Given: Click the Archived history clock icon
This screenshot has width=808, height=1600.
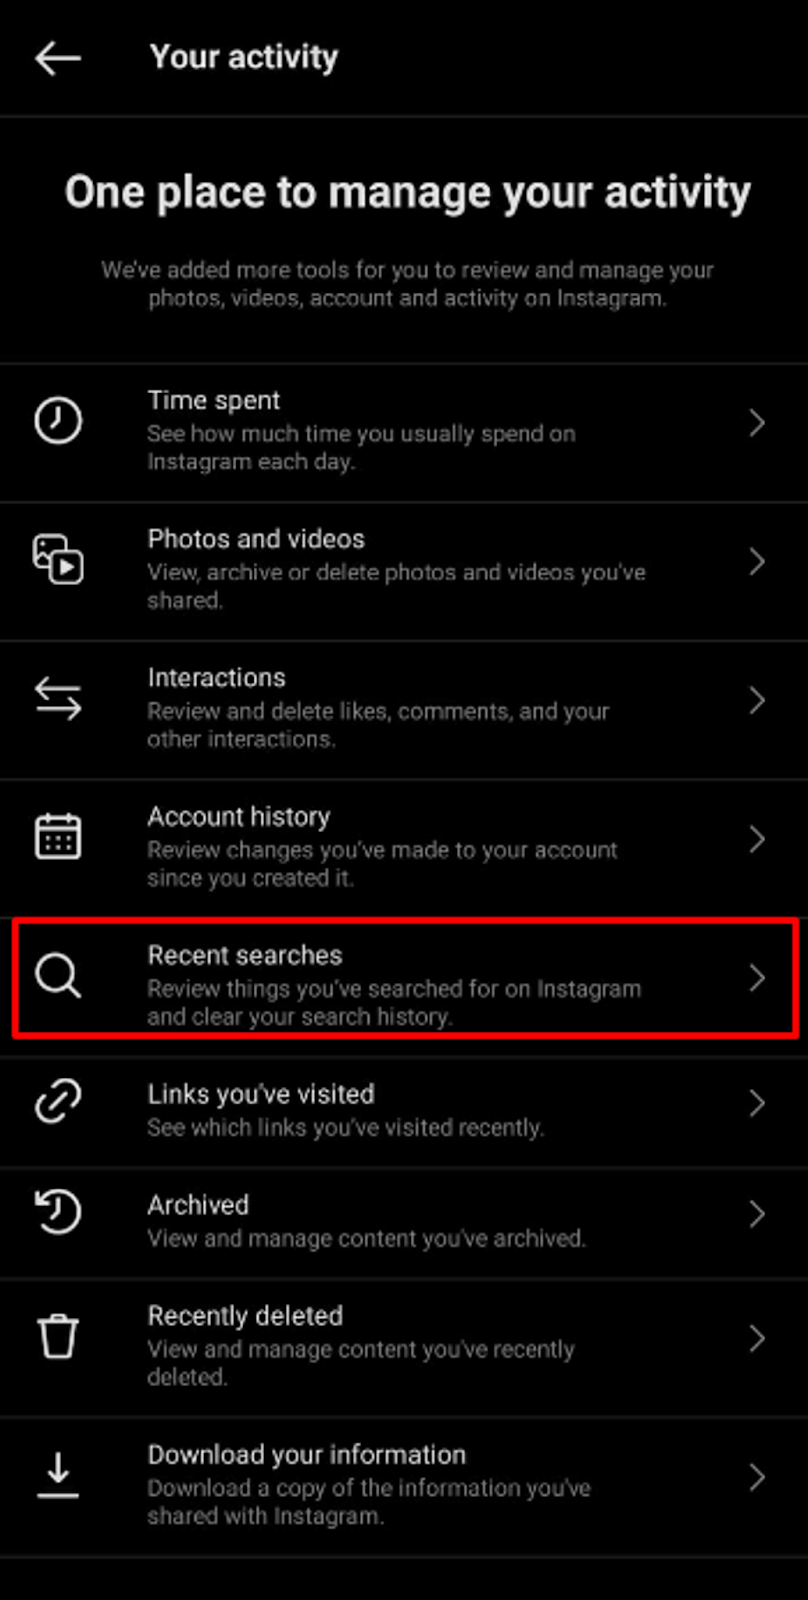Looking at the screenshot, I should click(58, 1212).
